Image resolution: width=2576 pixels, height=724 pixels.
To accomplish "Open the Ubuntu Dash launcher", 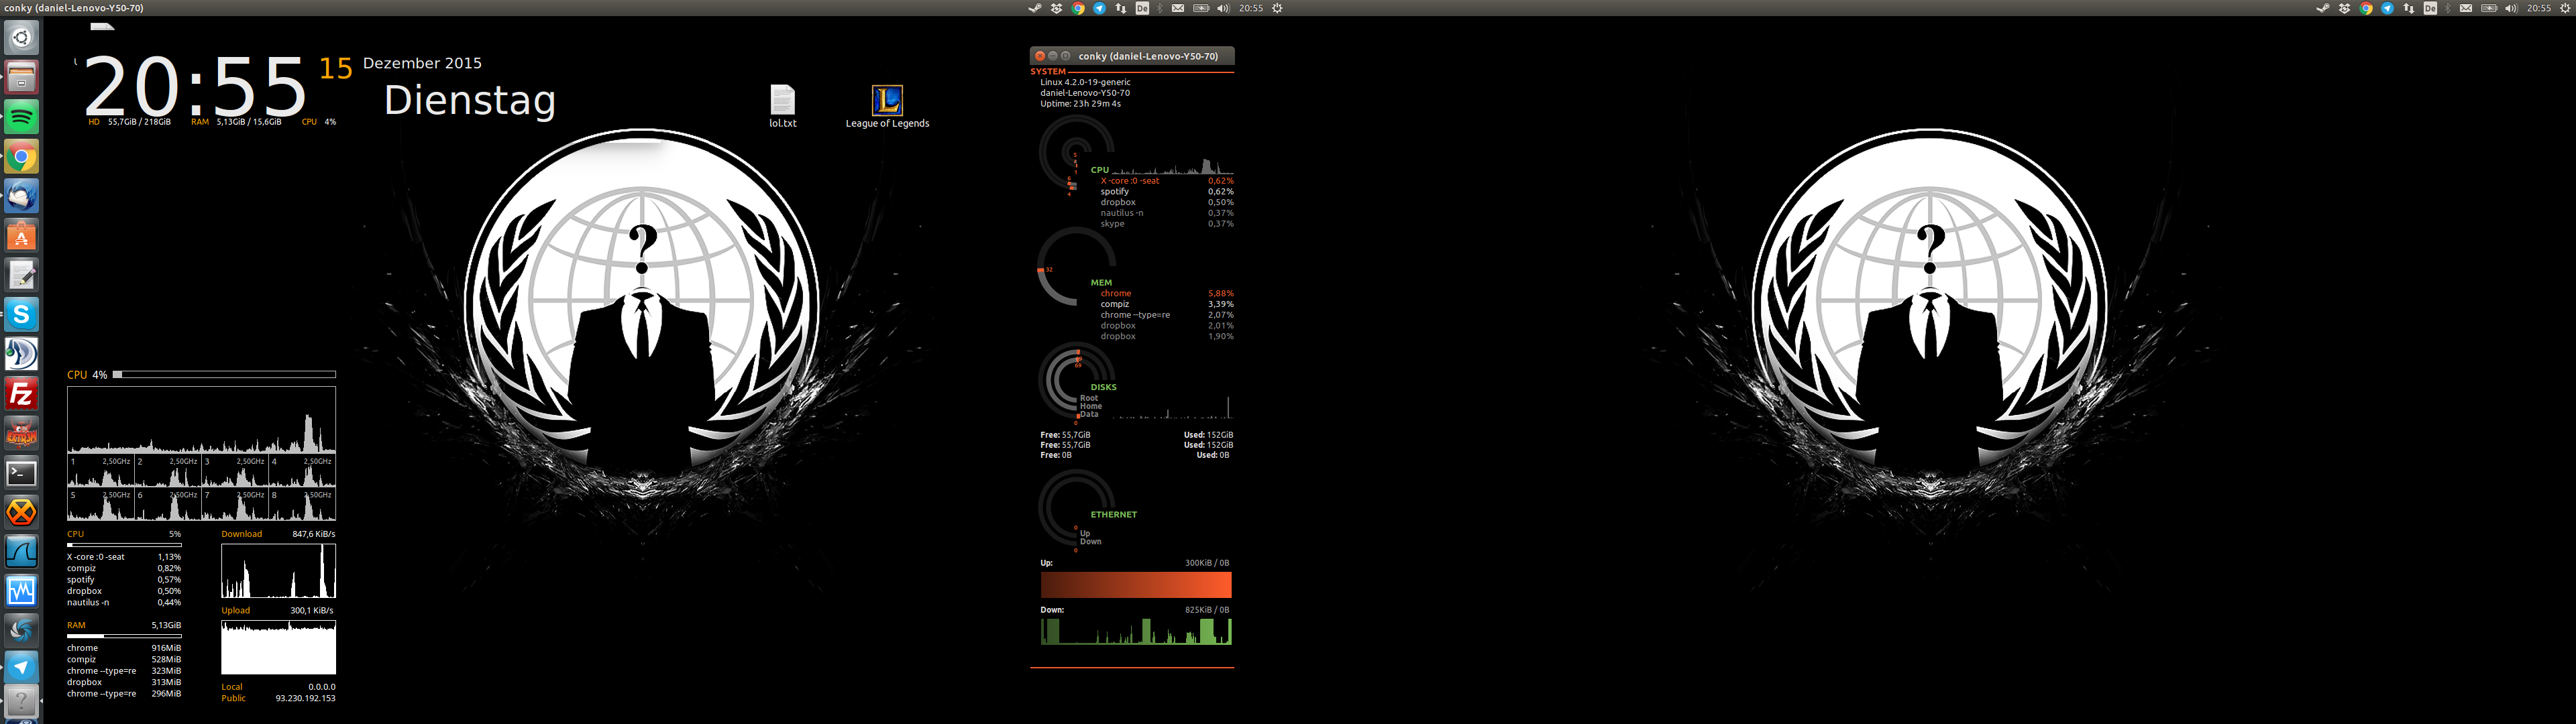I will click(x=21, y=38).
